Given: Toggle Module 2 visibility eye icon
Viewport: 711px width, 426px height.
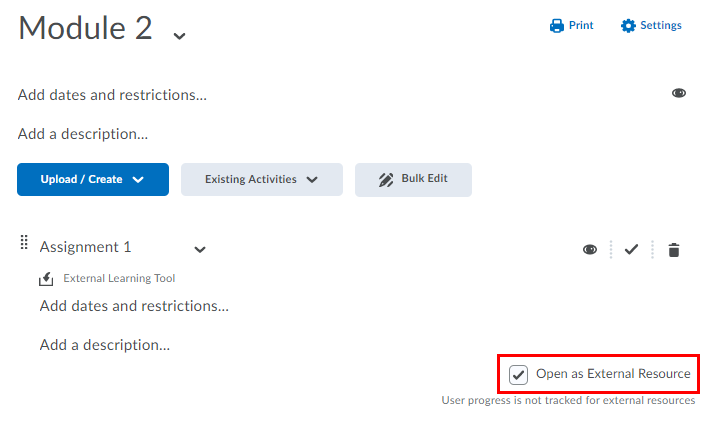Looking at the screenshot, I should [679, 93].
